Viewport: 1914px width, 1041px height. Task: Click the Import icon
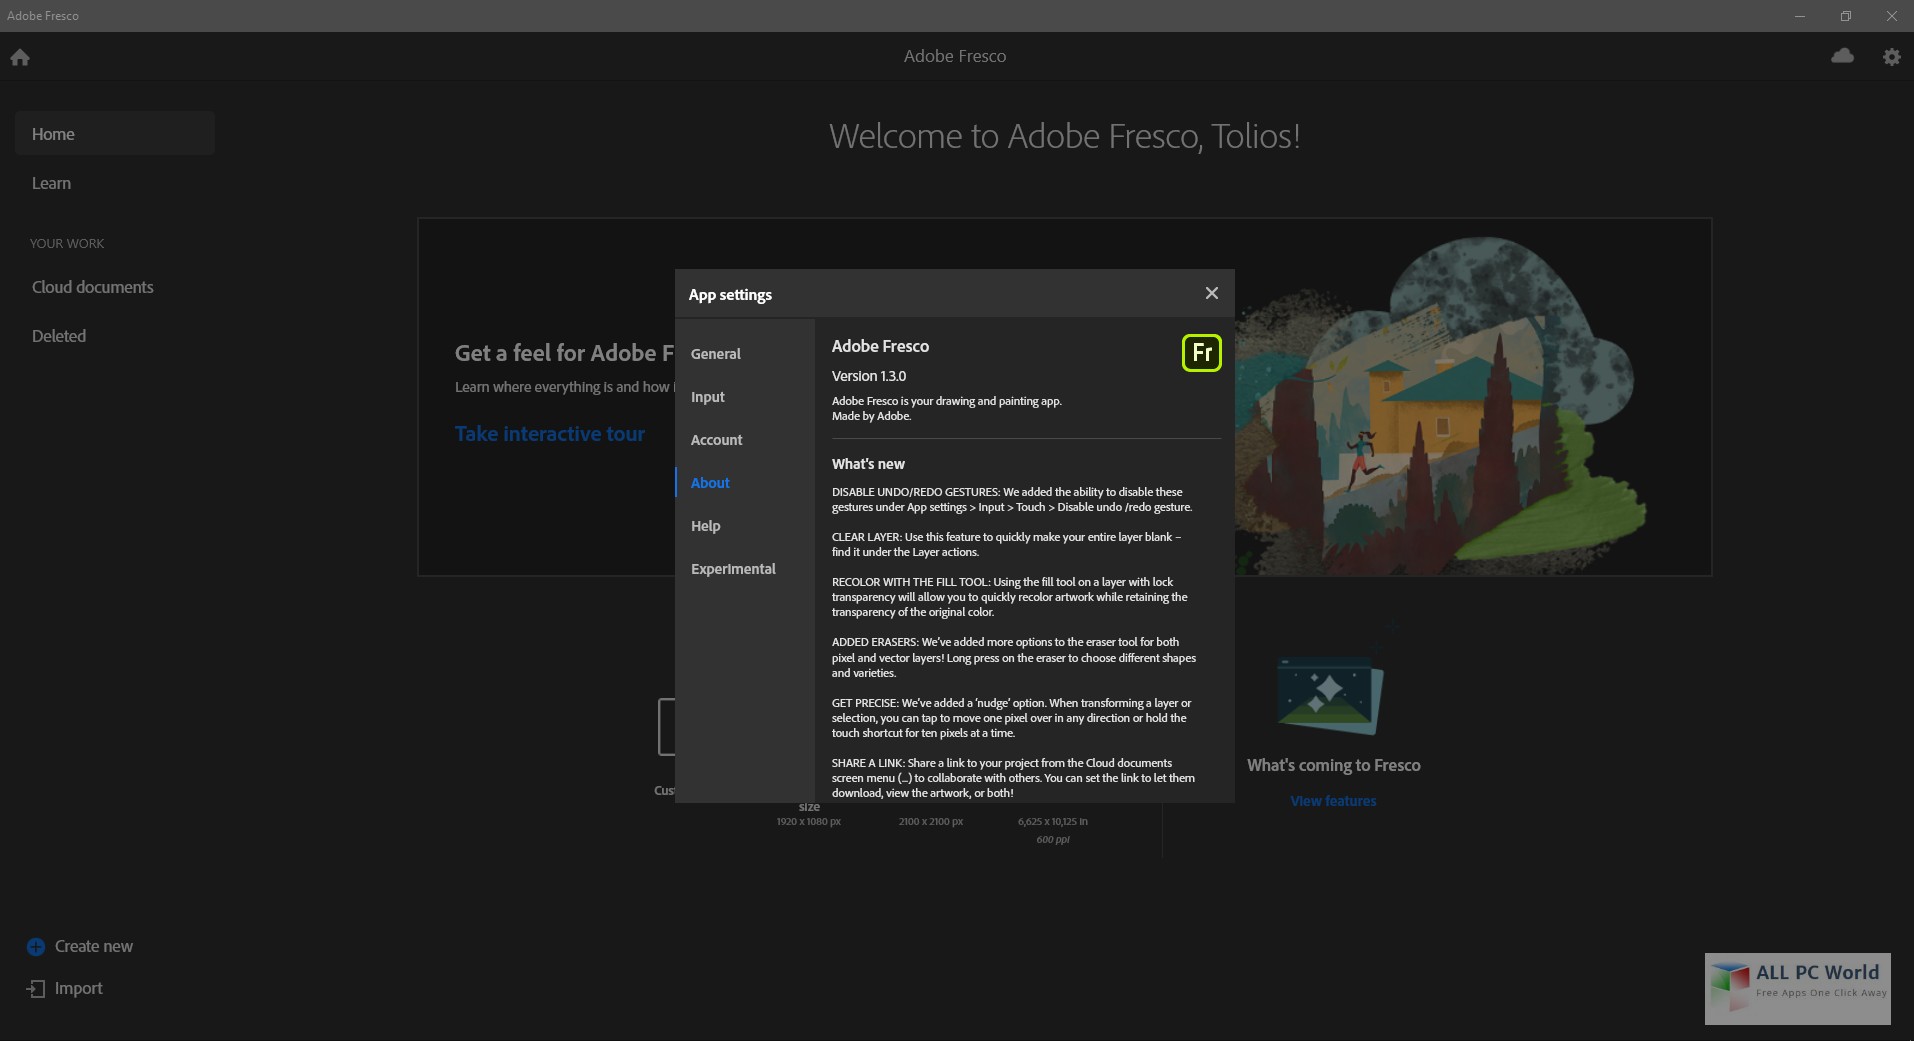click(x=36, y=988)
